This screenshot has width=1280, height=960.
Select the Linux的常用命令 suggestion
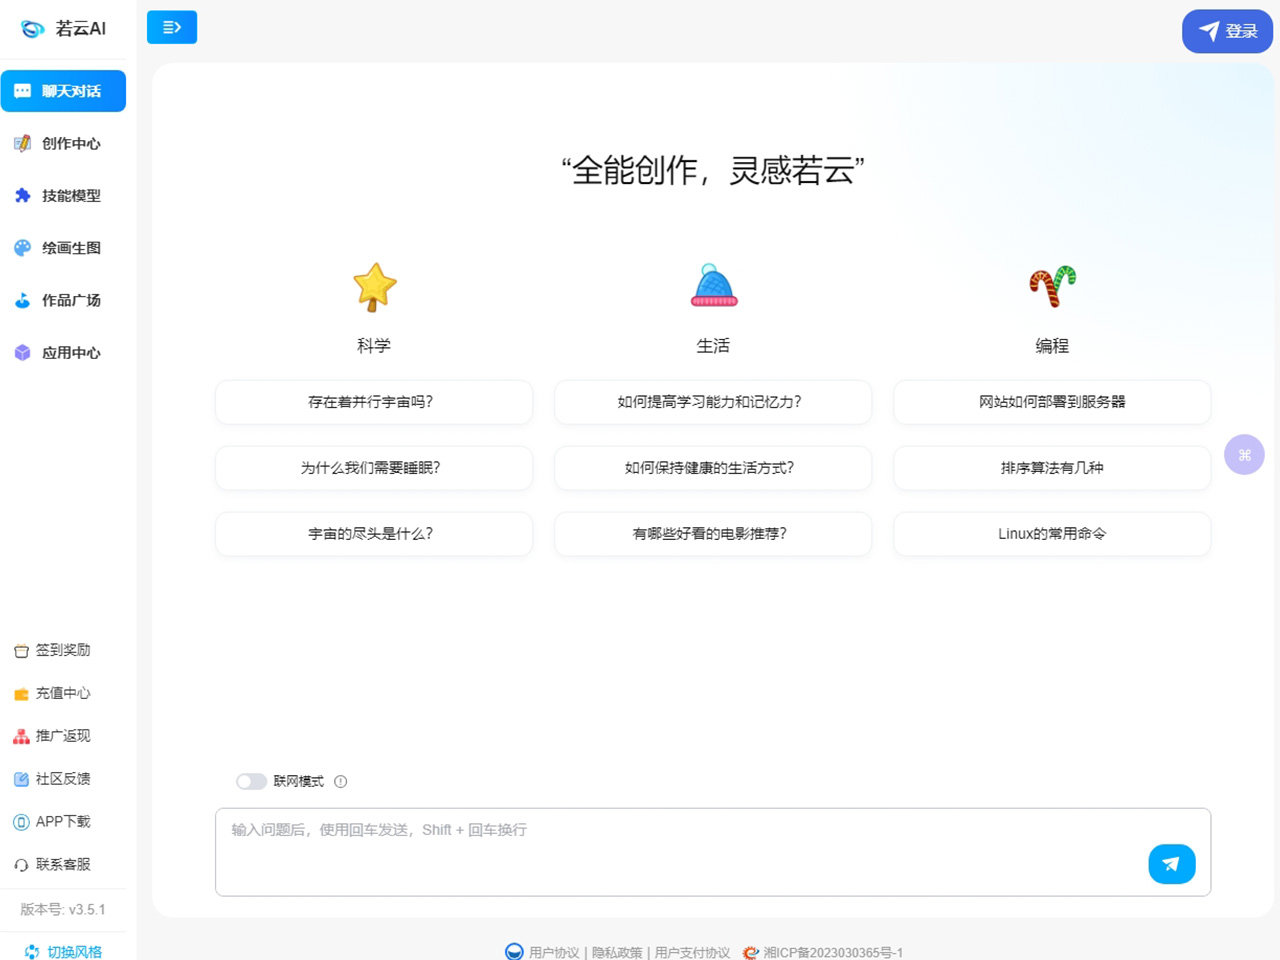point(1051,534)
